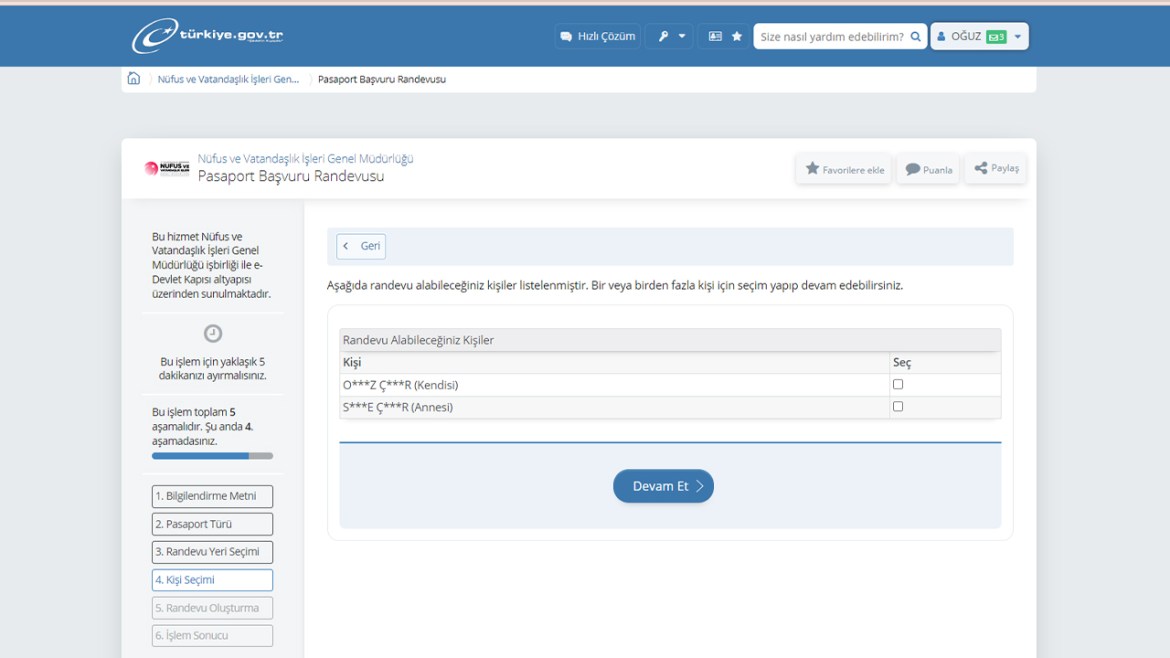This screenshot has width=1170, height=658.
Task: Open Nüfus ve Vatandaşlık İşleri breadcrumb link
Action: pyautogui.click(x=228, y=79)
